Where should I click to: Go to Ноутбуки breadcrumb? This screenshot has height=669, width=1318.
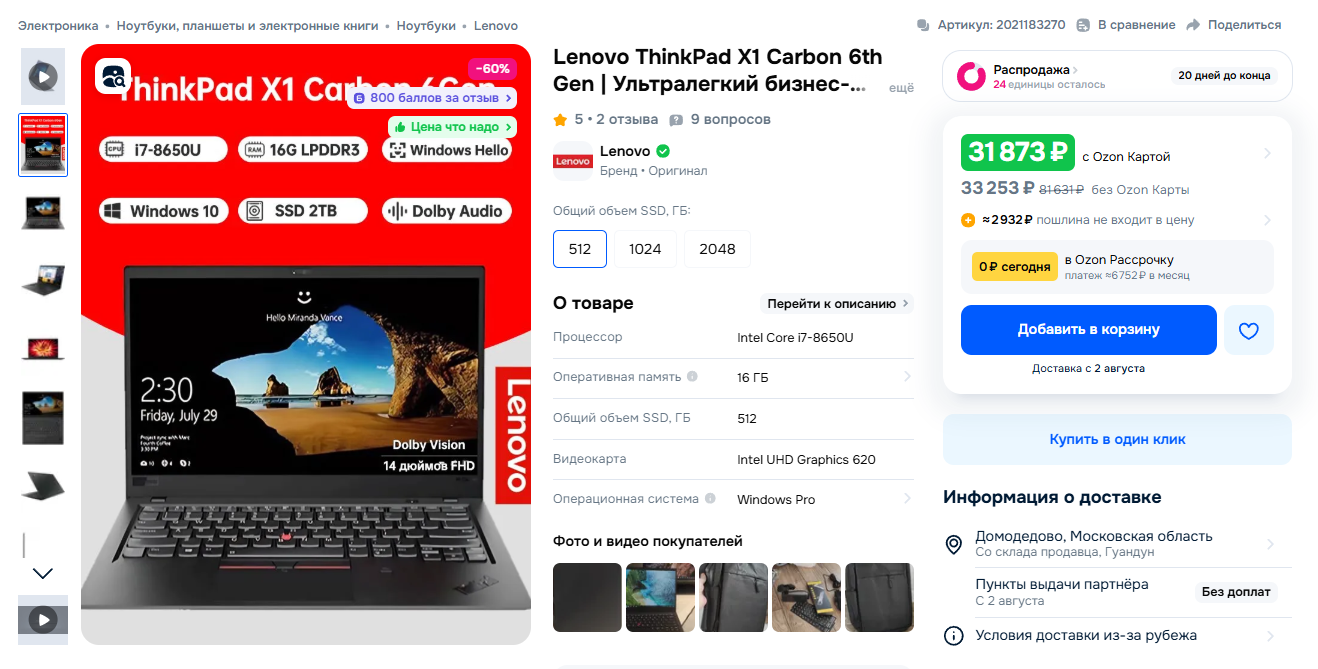click(x=426, y=25)
